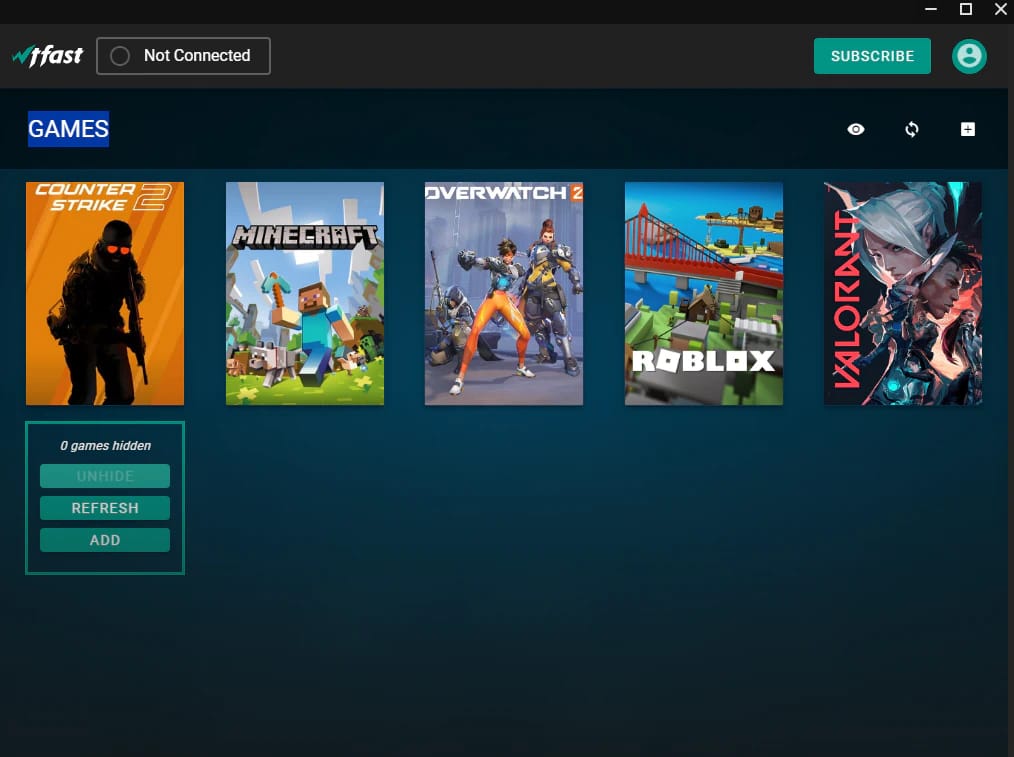Click the 0 games hidden label

tap(104, 445)
